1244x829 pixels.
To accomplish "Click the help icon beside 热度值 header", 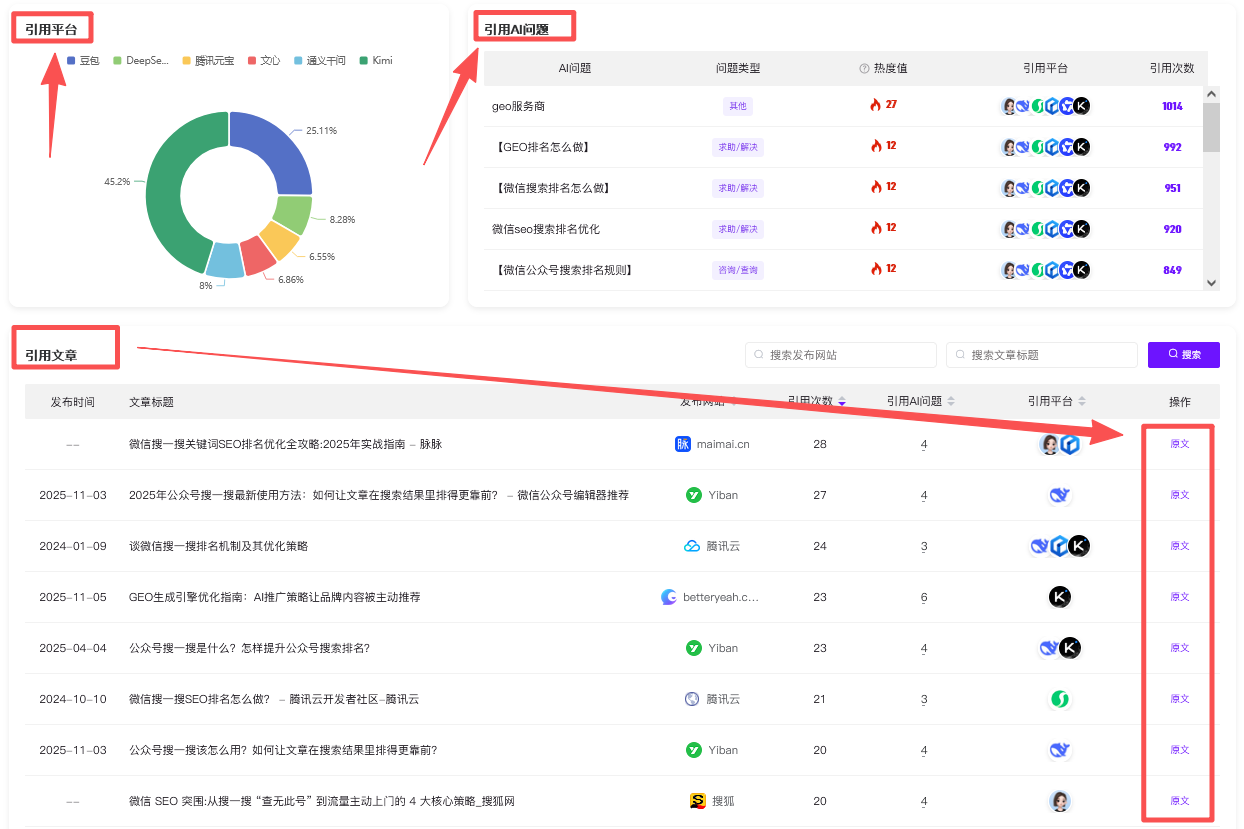I will pyautogui.click(x=864, y=69).
